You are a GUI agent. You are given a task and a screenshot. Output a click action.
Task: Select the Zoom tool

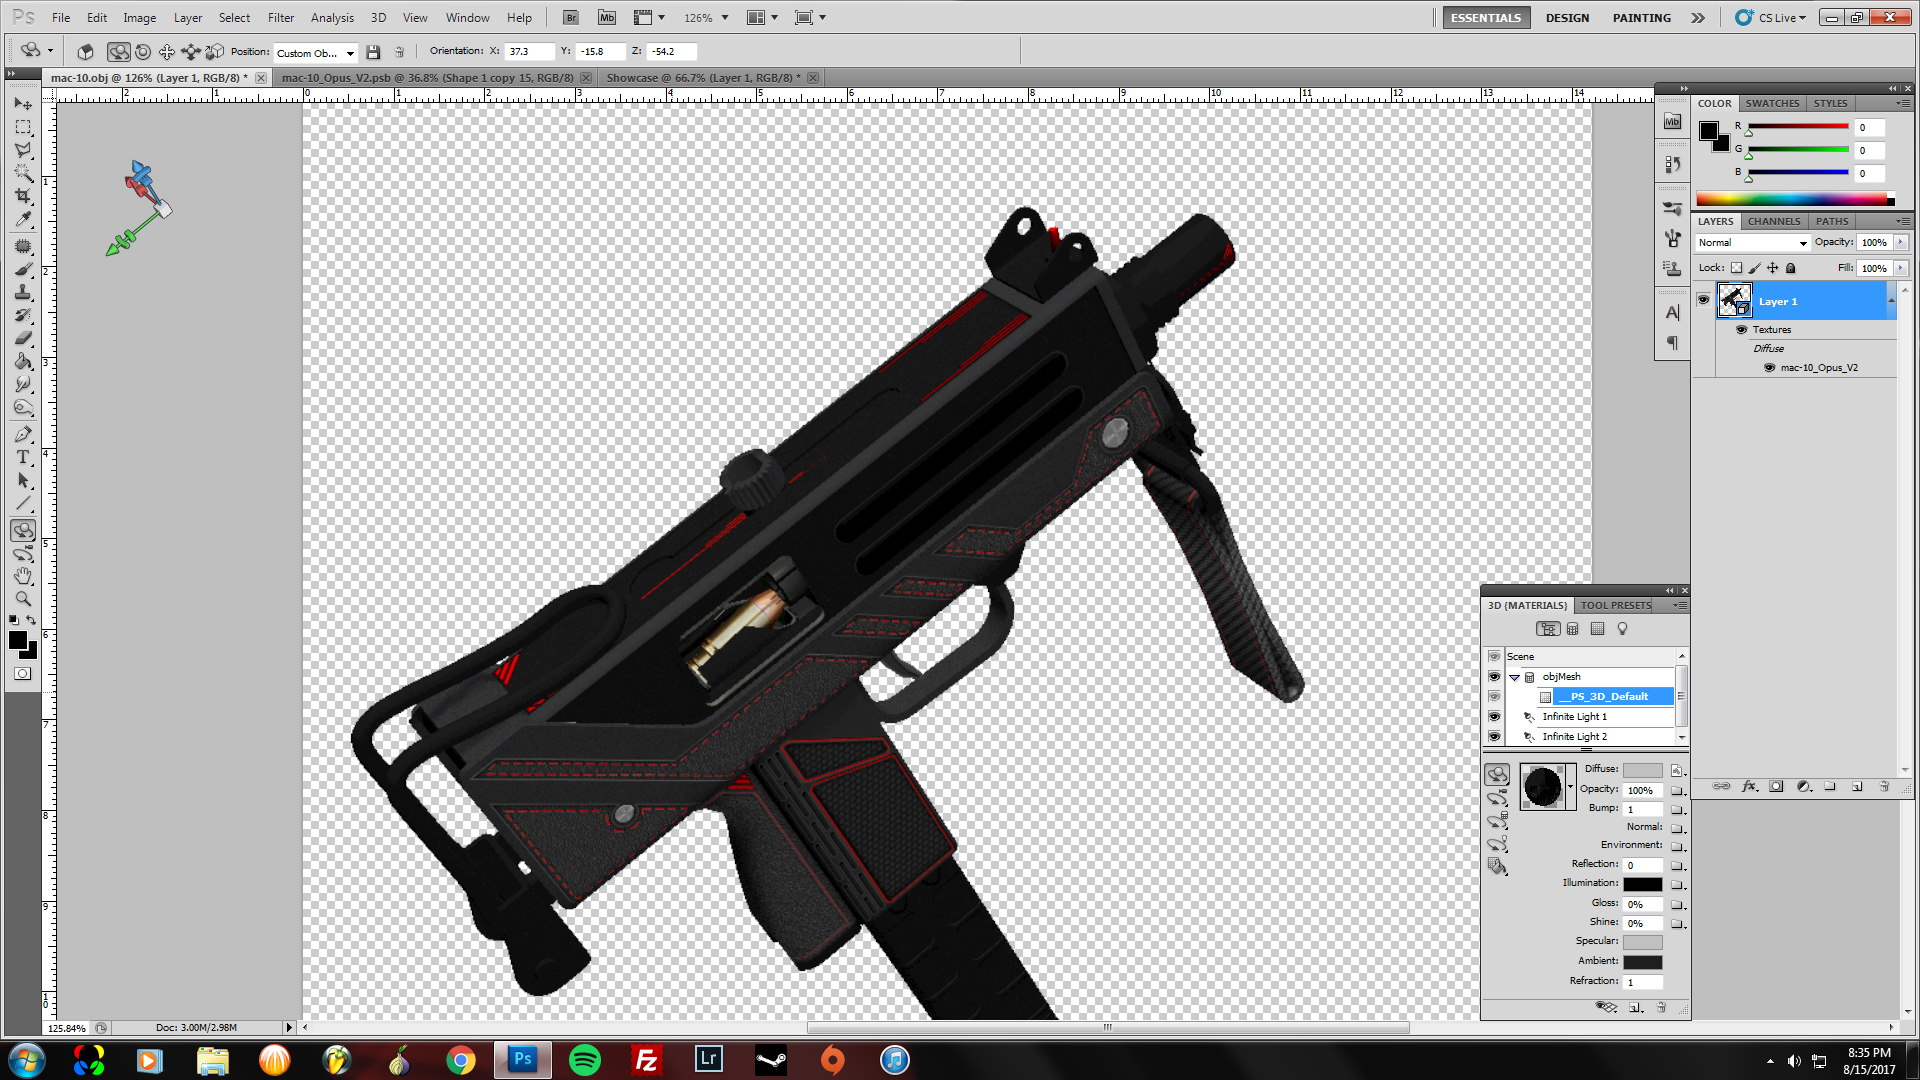[23, 599]
